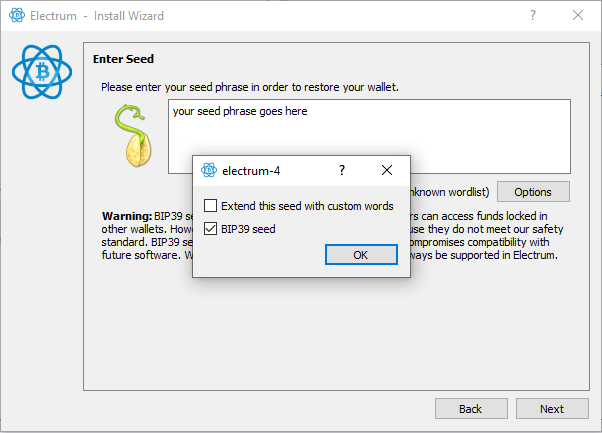Click the electrum-4 dialog title text

tap(251, 170)
